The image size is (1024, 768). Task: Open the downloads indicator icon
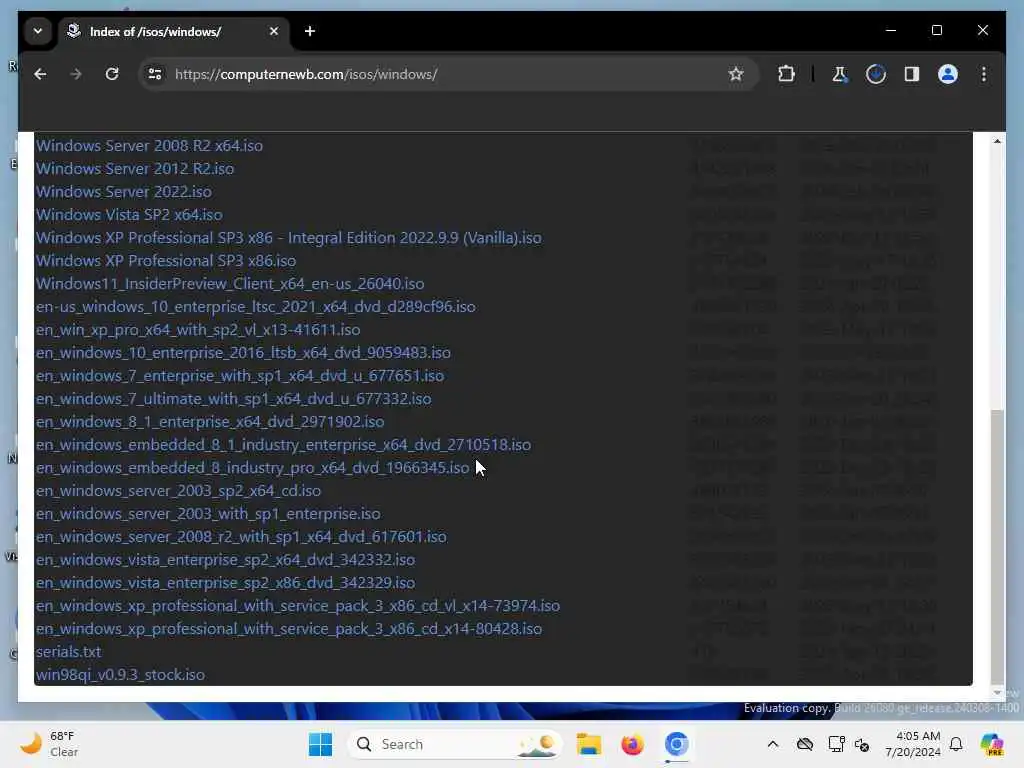(876, 74)
